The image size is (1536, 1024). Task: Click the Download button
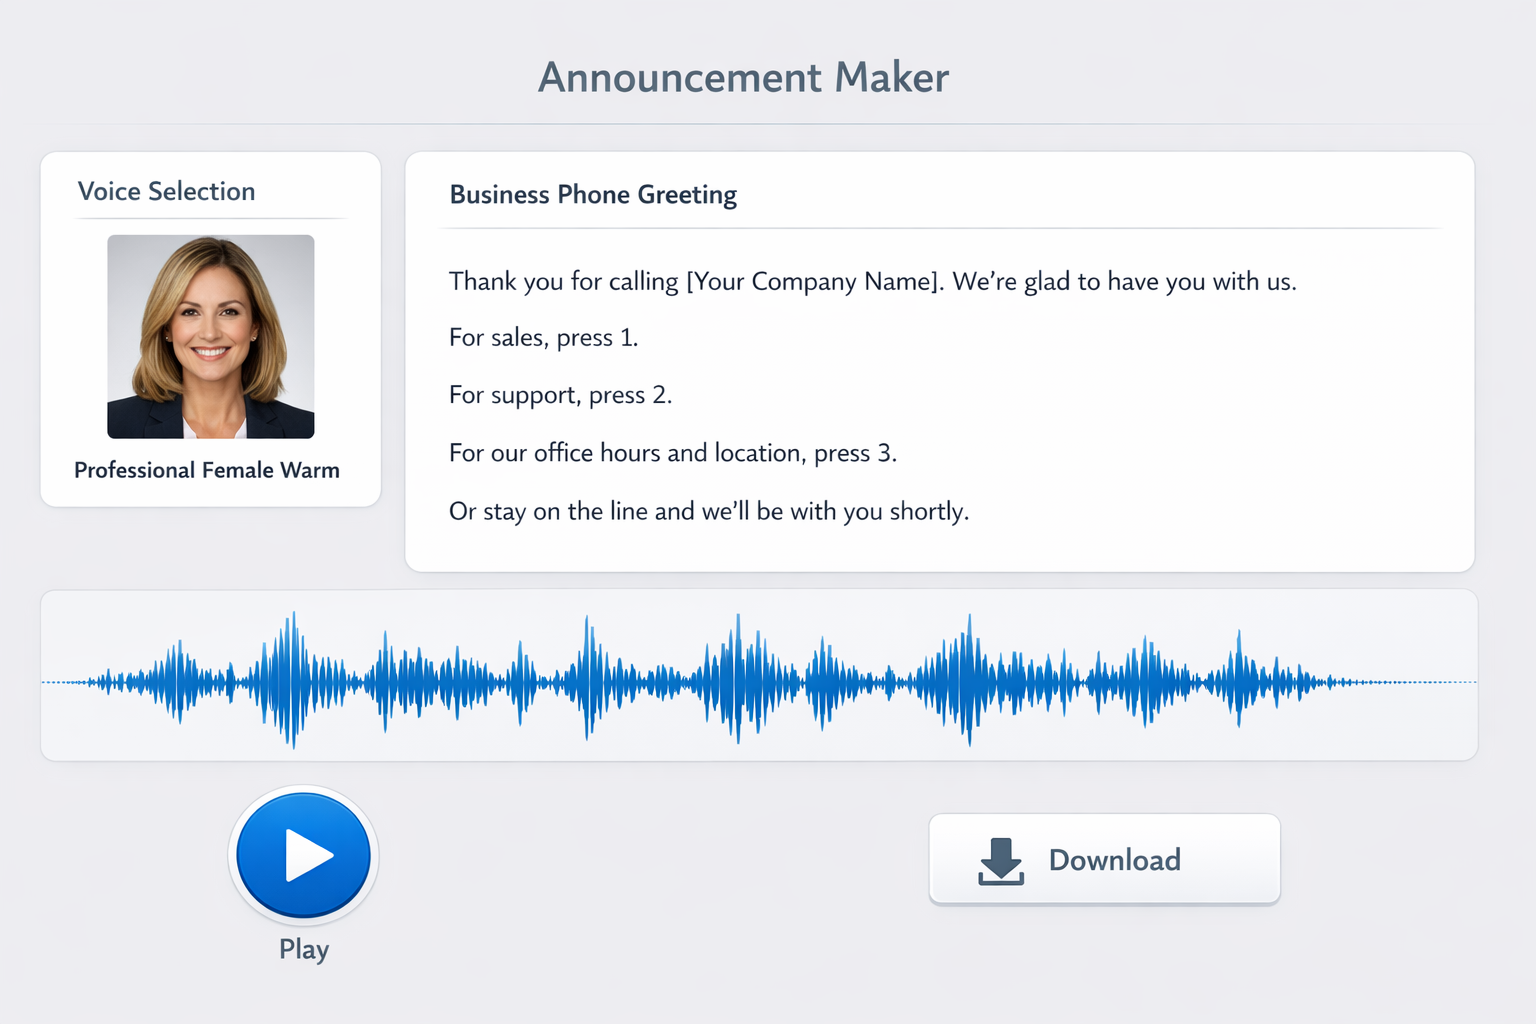click(1104, 860)
